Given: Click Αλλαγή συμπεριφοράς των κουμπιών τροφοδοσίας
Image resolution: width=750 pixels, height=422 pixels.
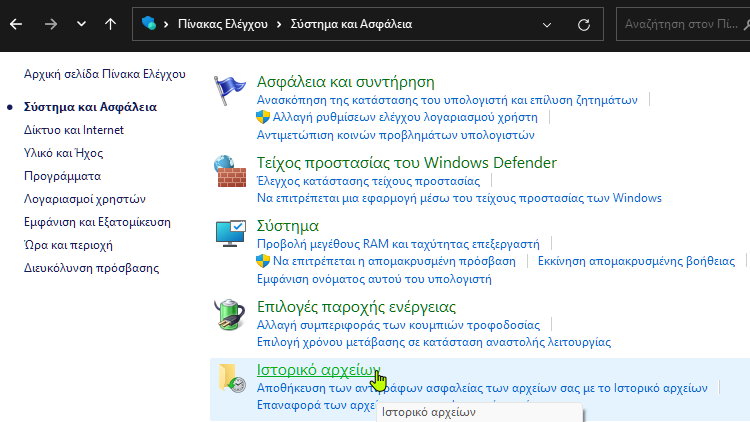Looking at the screenshot, I should [398, 325].
